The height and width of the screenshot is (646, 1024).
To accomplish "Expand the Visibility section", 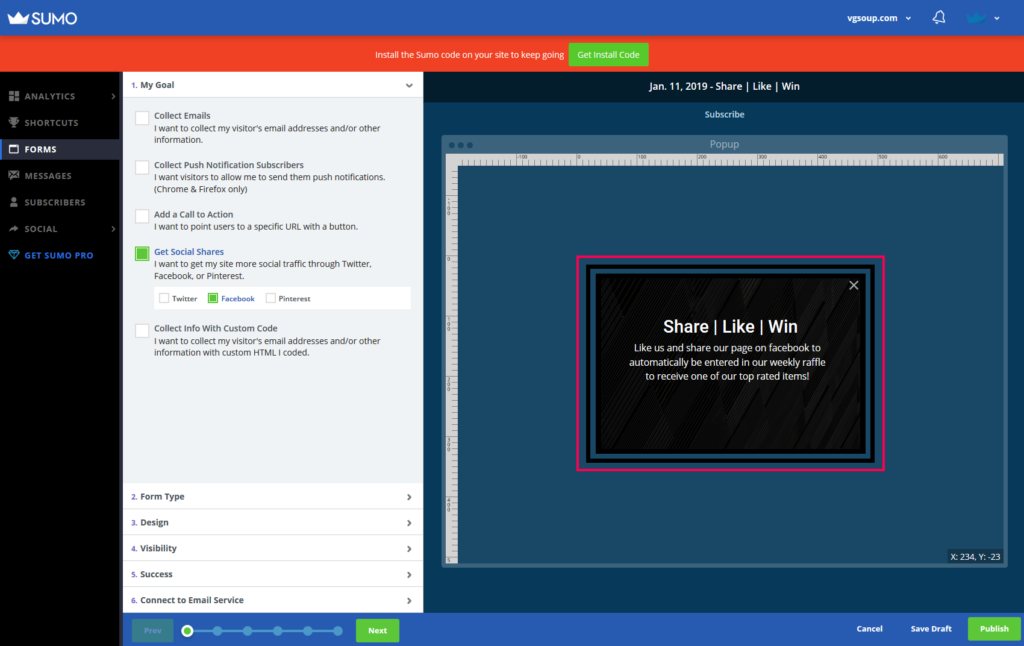I will point(272,549).
